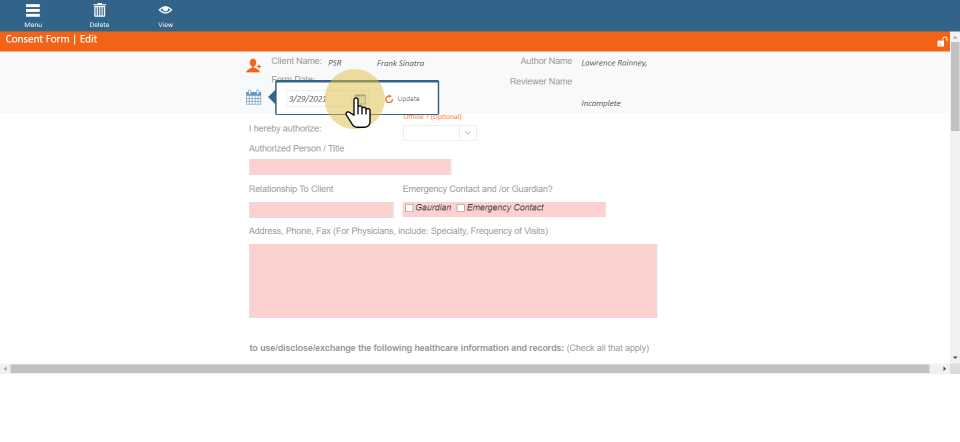This screenshot has width=960, height=442.
Task: Click vertical scrollbar down arrow
Action: [954, 357]
